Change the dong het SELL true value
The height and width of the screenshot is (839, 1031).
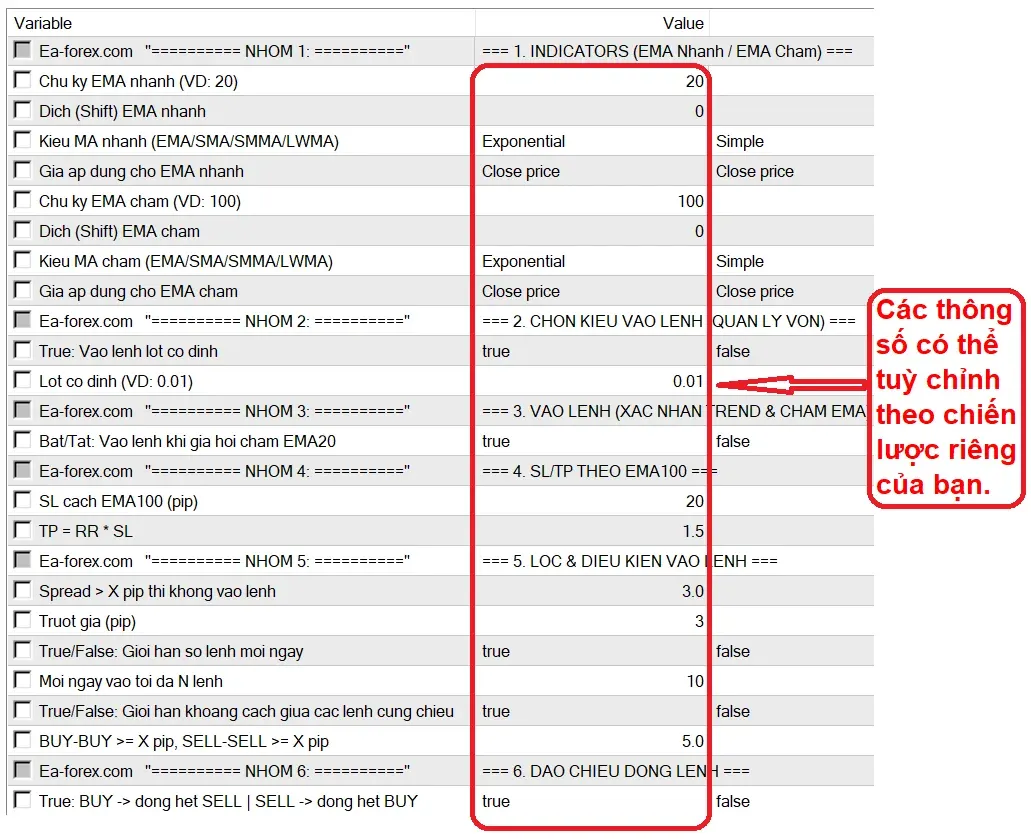[592, 801]
